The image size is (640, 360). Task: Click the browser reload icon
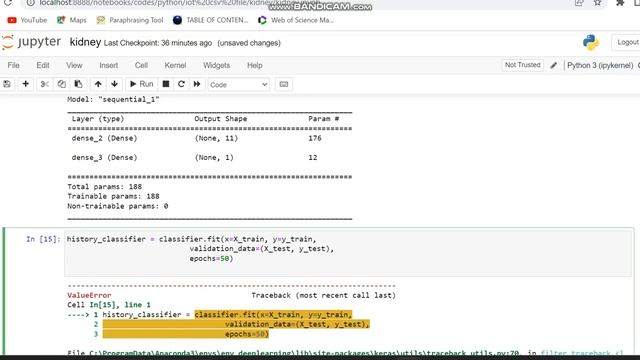tap(7, 3)
